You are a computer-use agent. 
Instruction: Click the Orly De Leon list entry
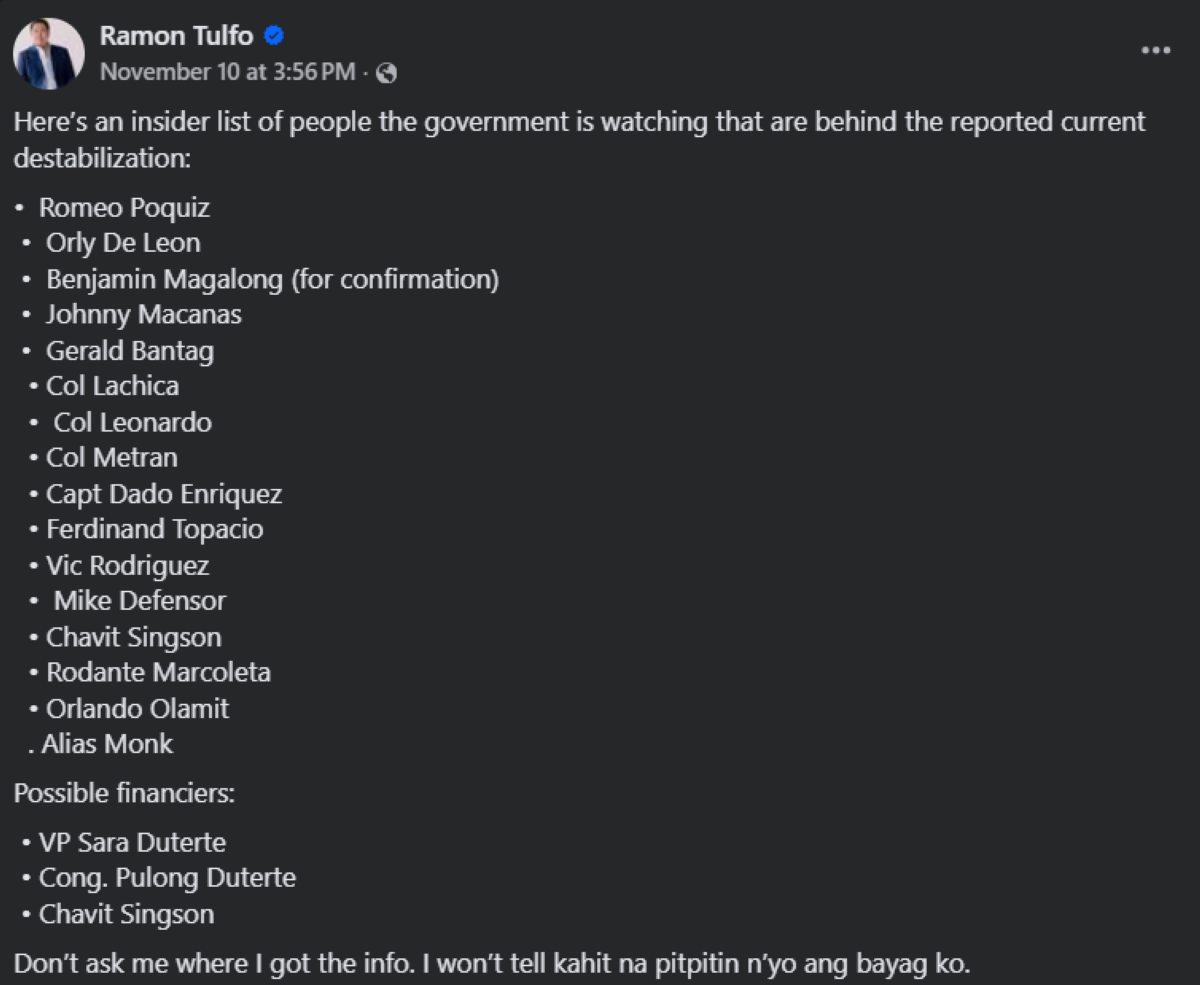[x=123, y=243]
